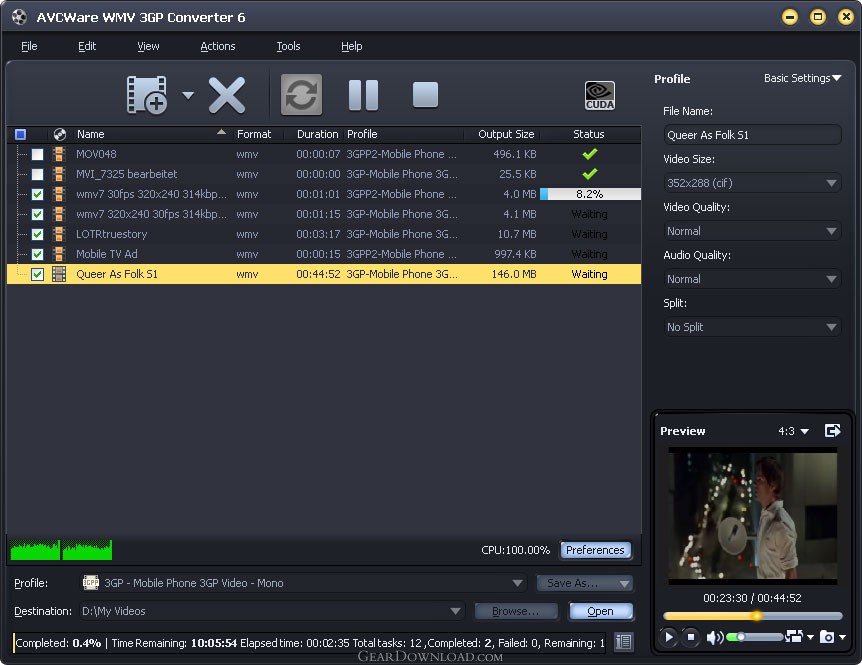Click the Add File filmstrip icon
The height and width of the screenshot is (665, 862).
point(147,95)
